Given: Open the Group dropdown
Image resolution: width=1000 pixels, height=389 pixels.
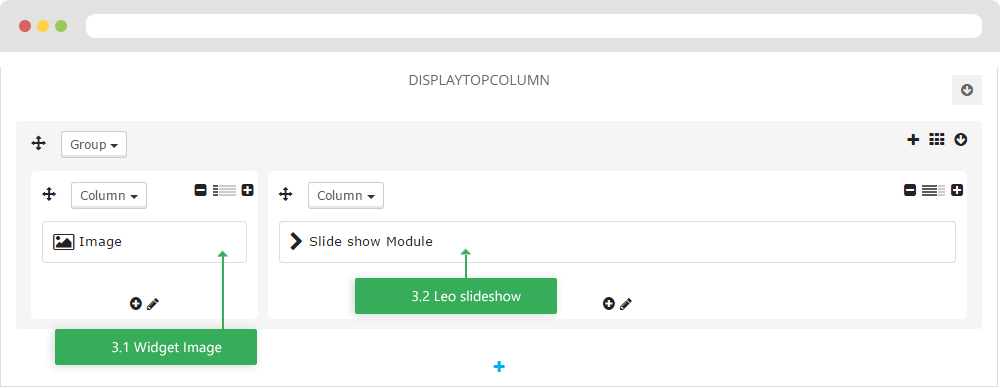Looking at the screenshot, I should pos(94,145).
